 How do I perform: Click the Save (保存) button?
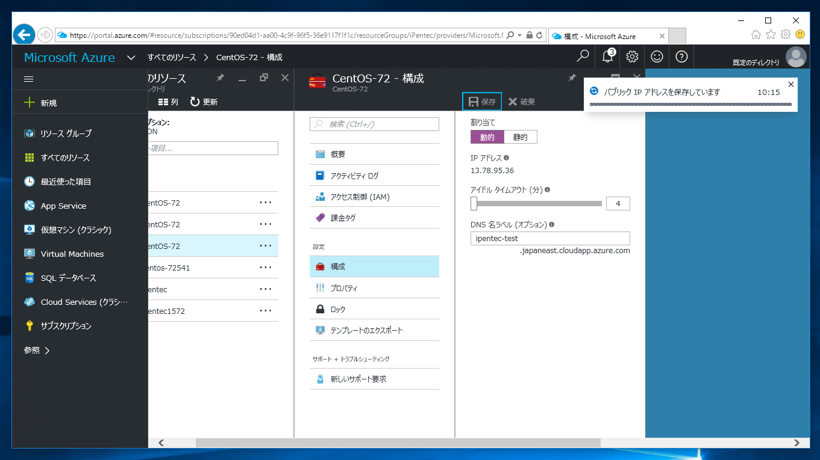click(x=482, y=101)
